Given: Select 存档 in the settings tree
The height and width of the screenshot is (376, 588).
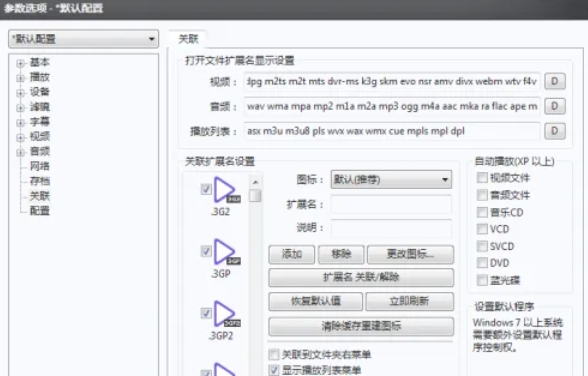Looking at the screenshot, I should pos(40,181).
